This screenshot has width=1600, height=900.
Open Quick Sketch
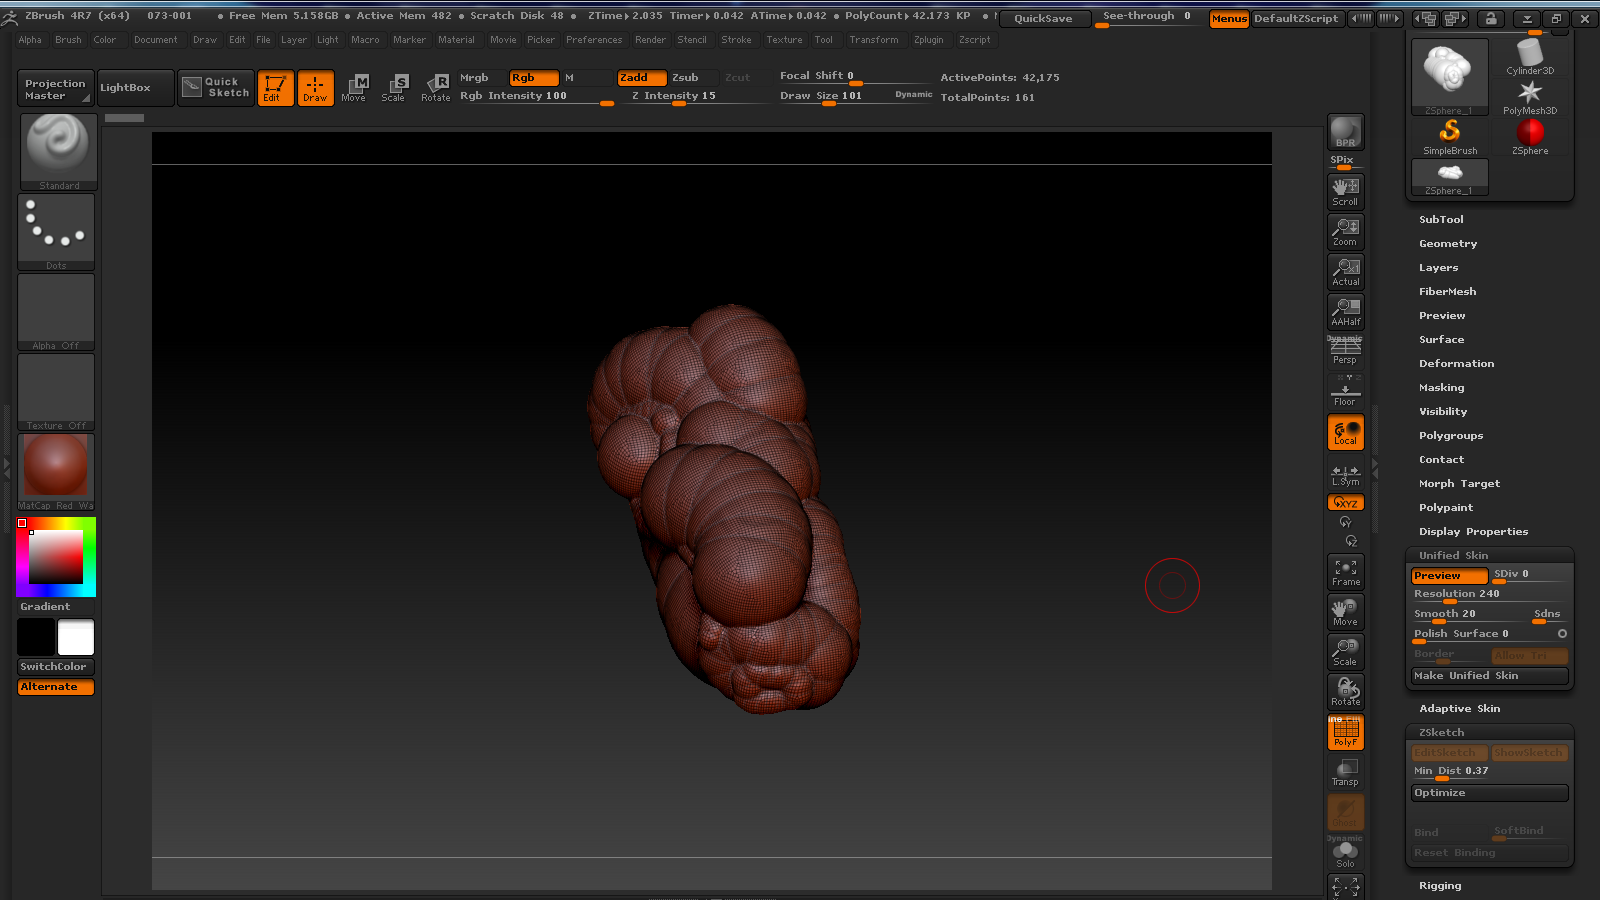216,88
